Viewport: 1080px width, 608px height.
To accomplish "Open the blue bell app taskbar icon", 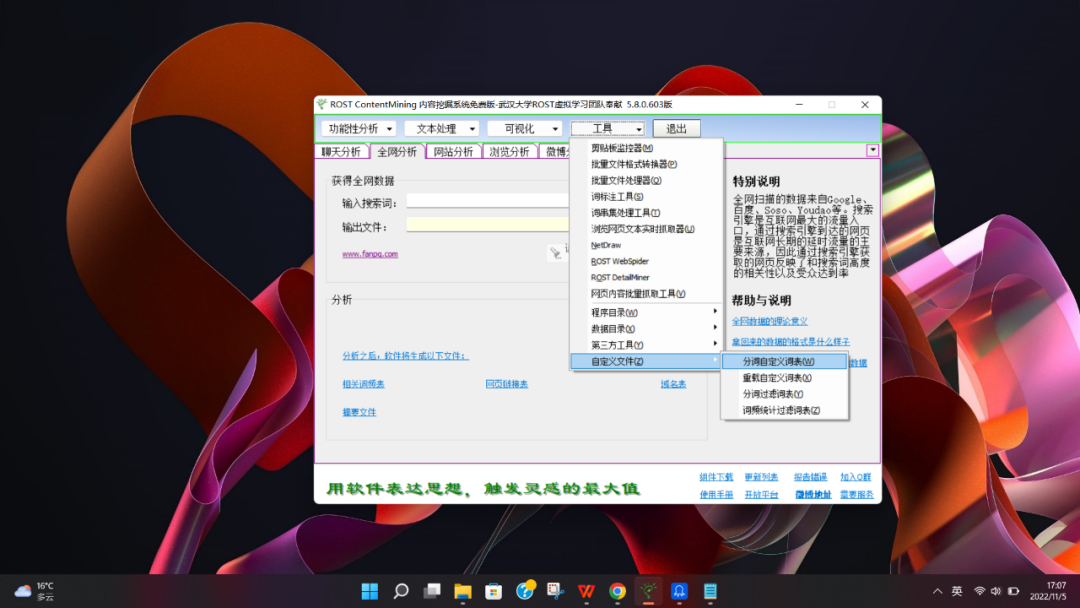I will [679, 591].
